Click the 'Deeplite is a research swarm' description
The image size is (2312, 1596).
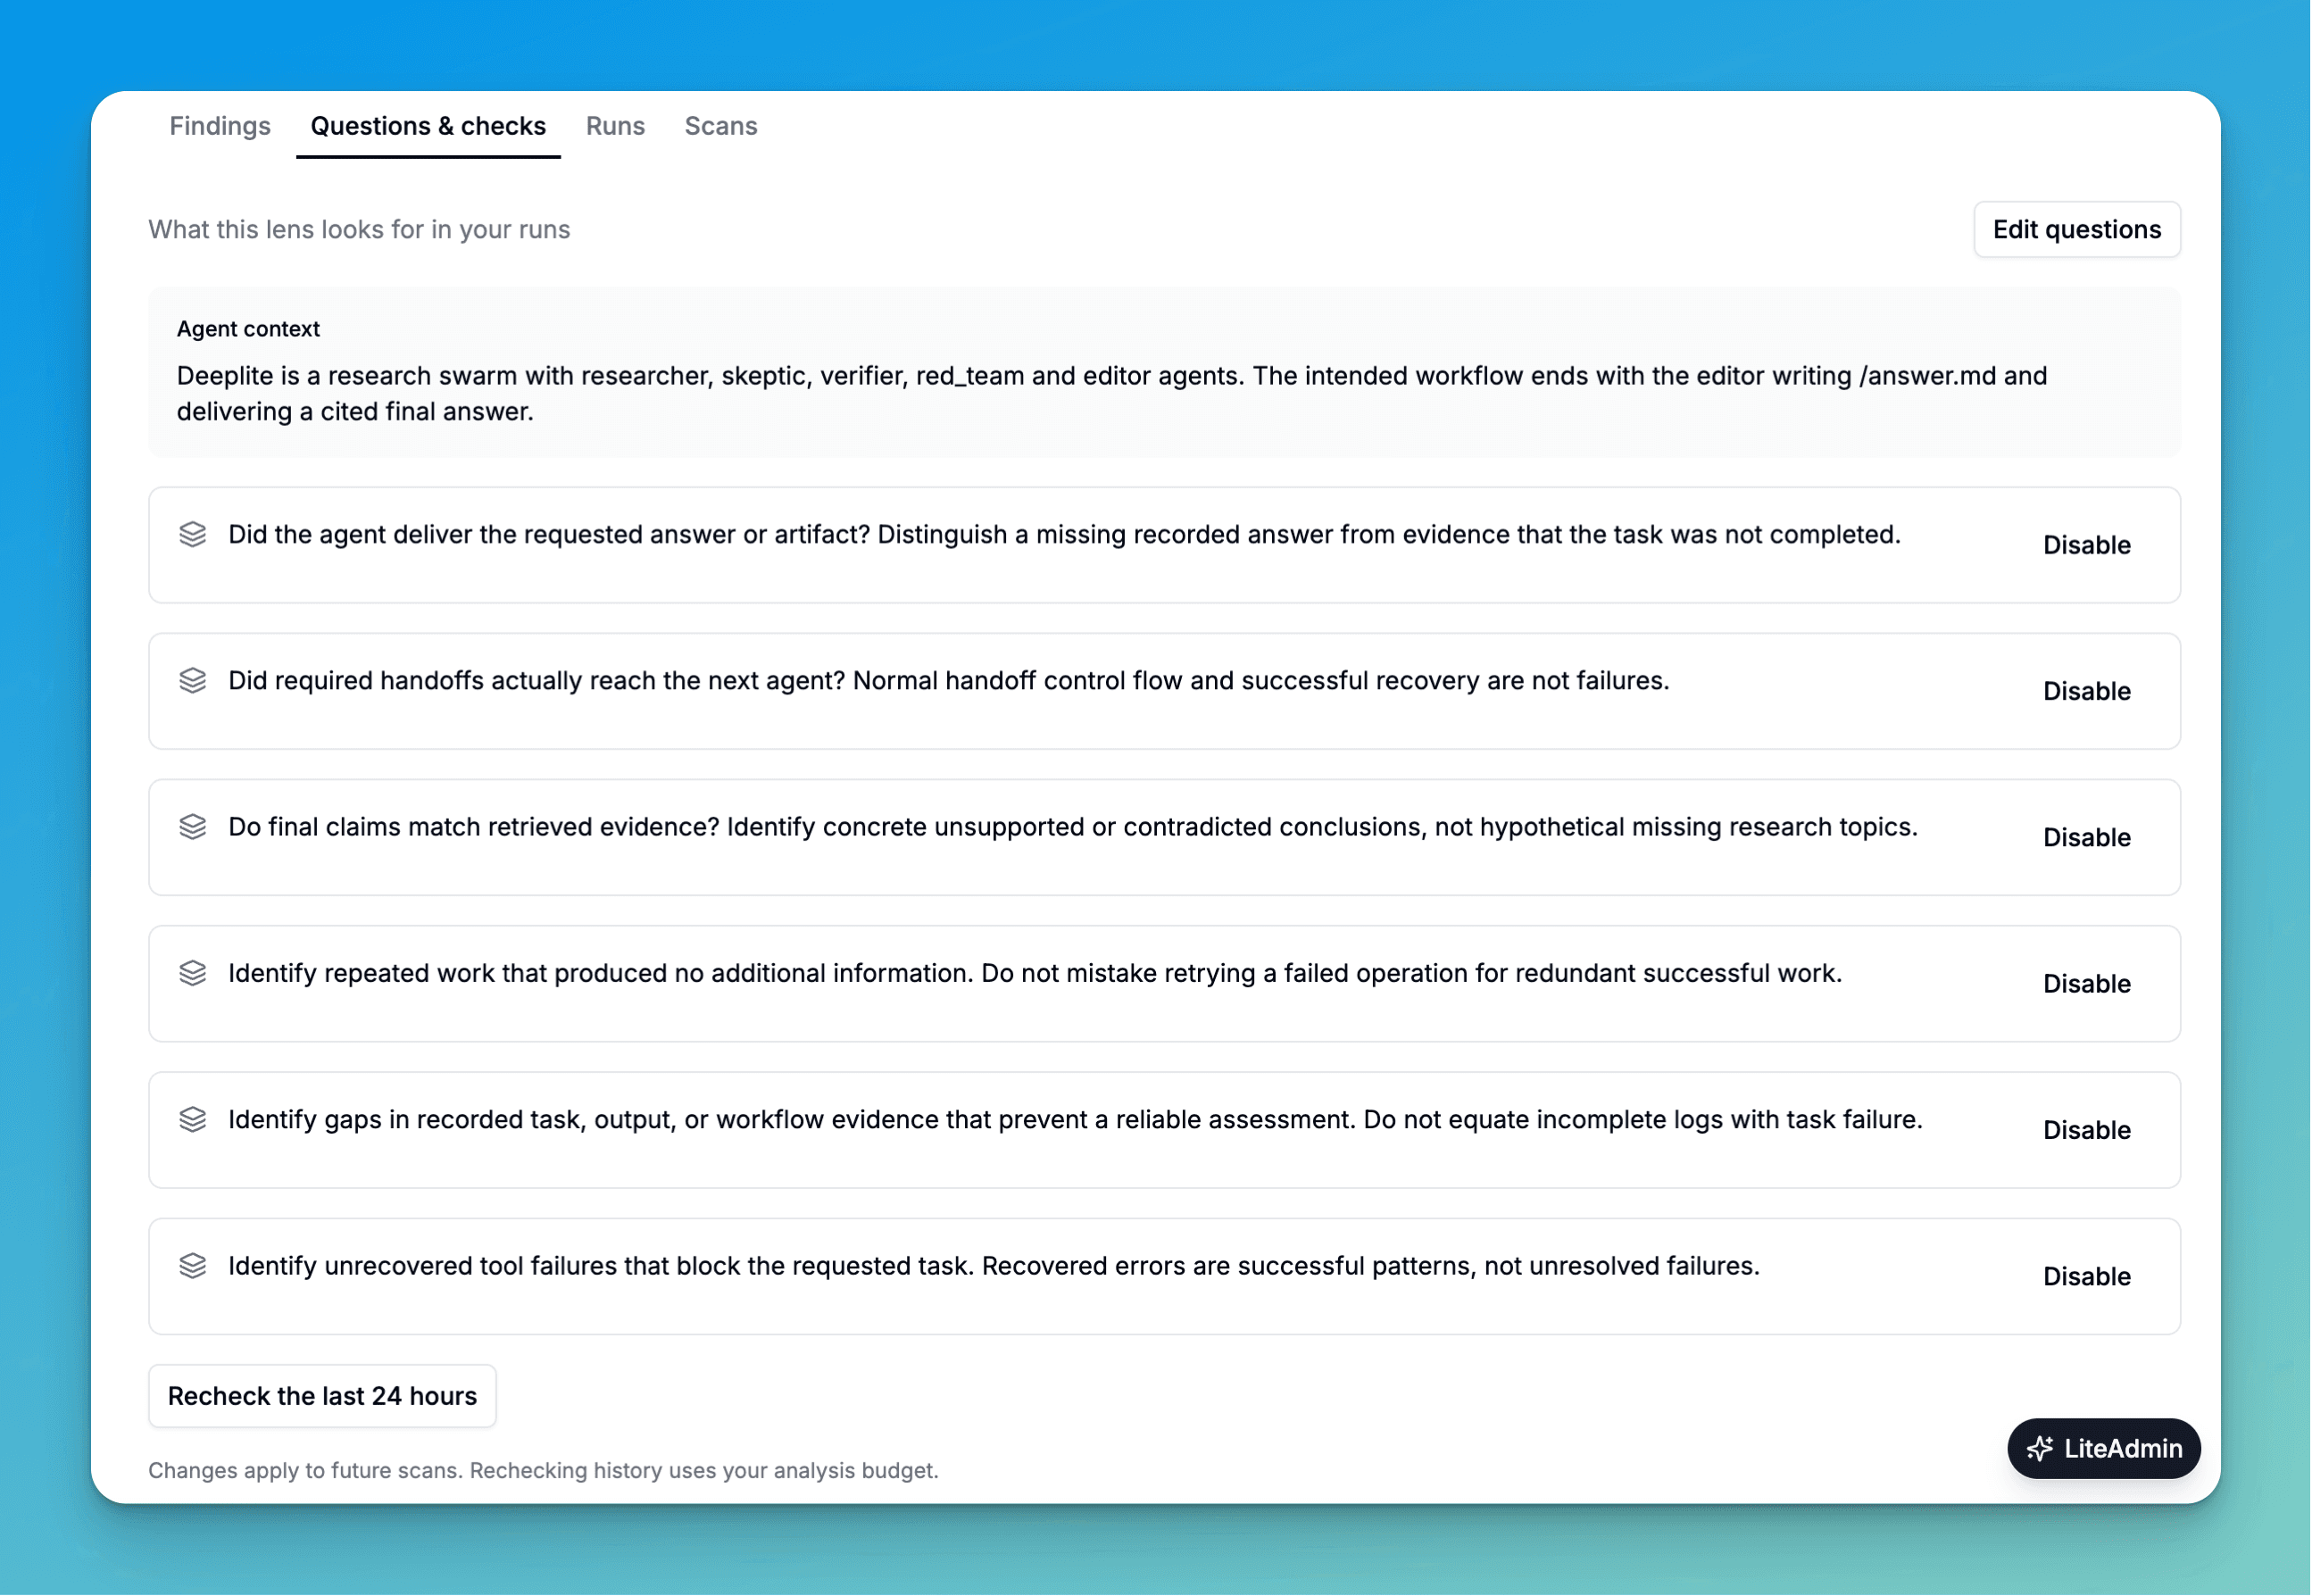pos(1112,393)
